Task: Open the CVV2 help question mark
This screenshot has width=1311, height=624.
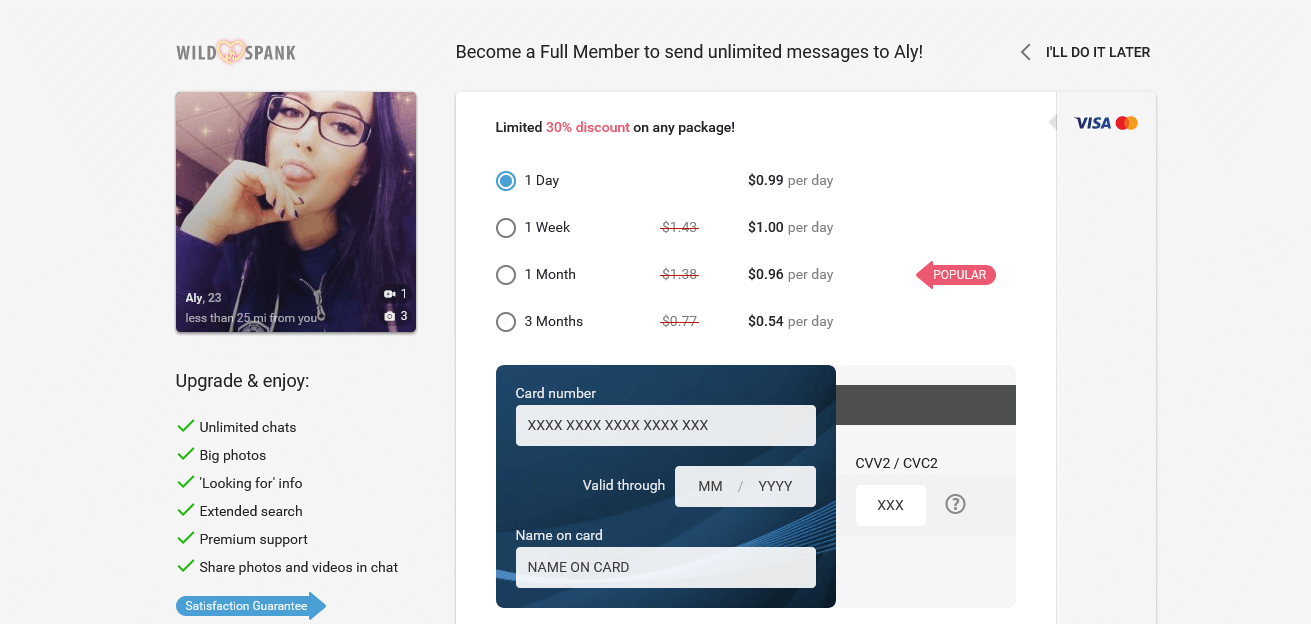Action: [955, 504]
